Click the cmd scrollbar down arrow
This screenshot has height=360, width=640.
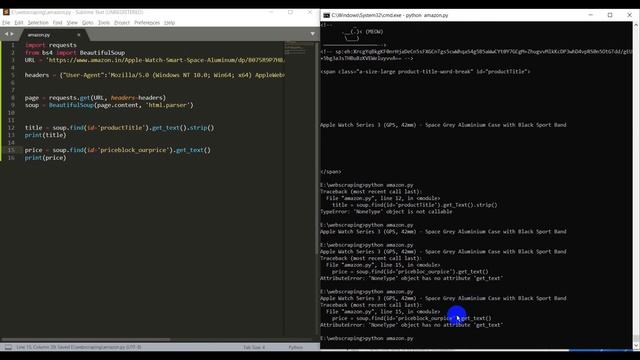636,346
